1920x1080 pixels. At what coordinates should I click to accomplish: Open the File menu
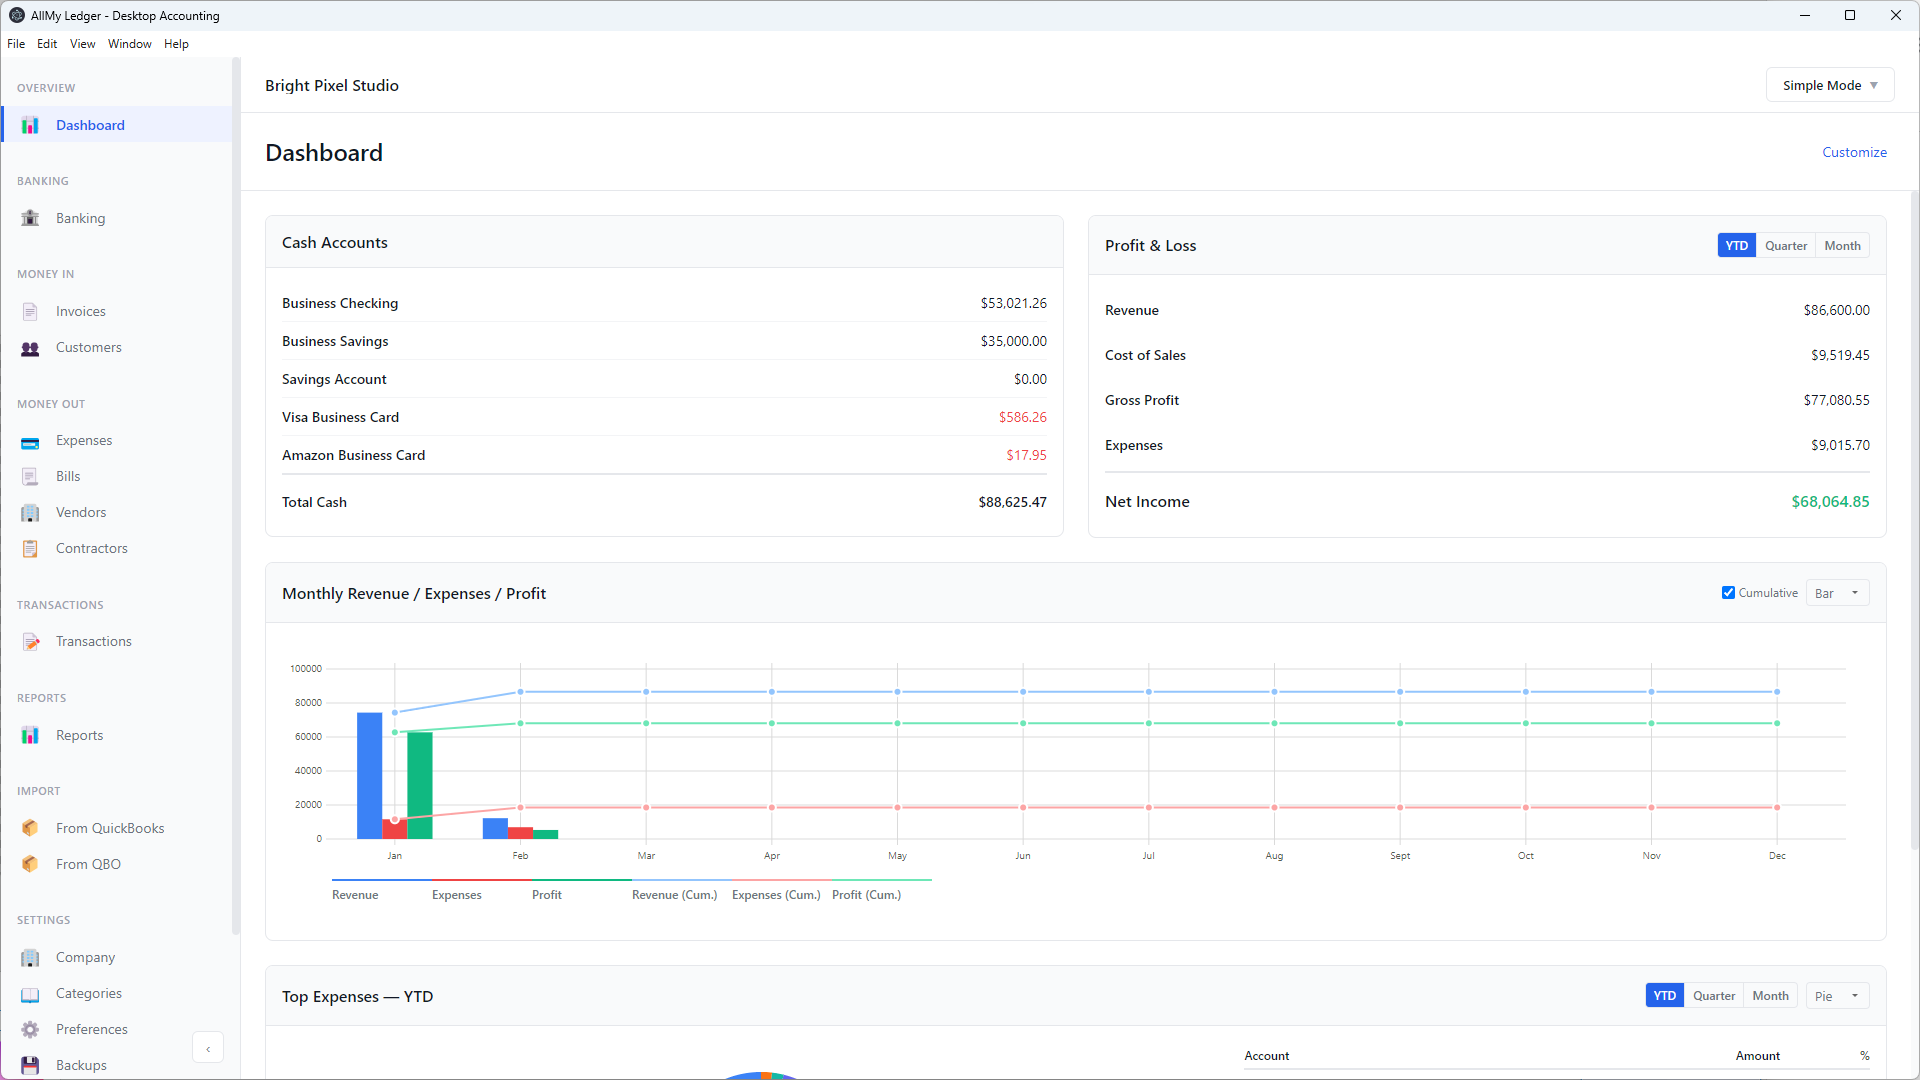point(16,43)
